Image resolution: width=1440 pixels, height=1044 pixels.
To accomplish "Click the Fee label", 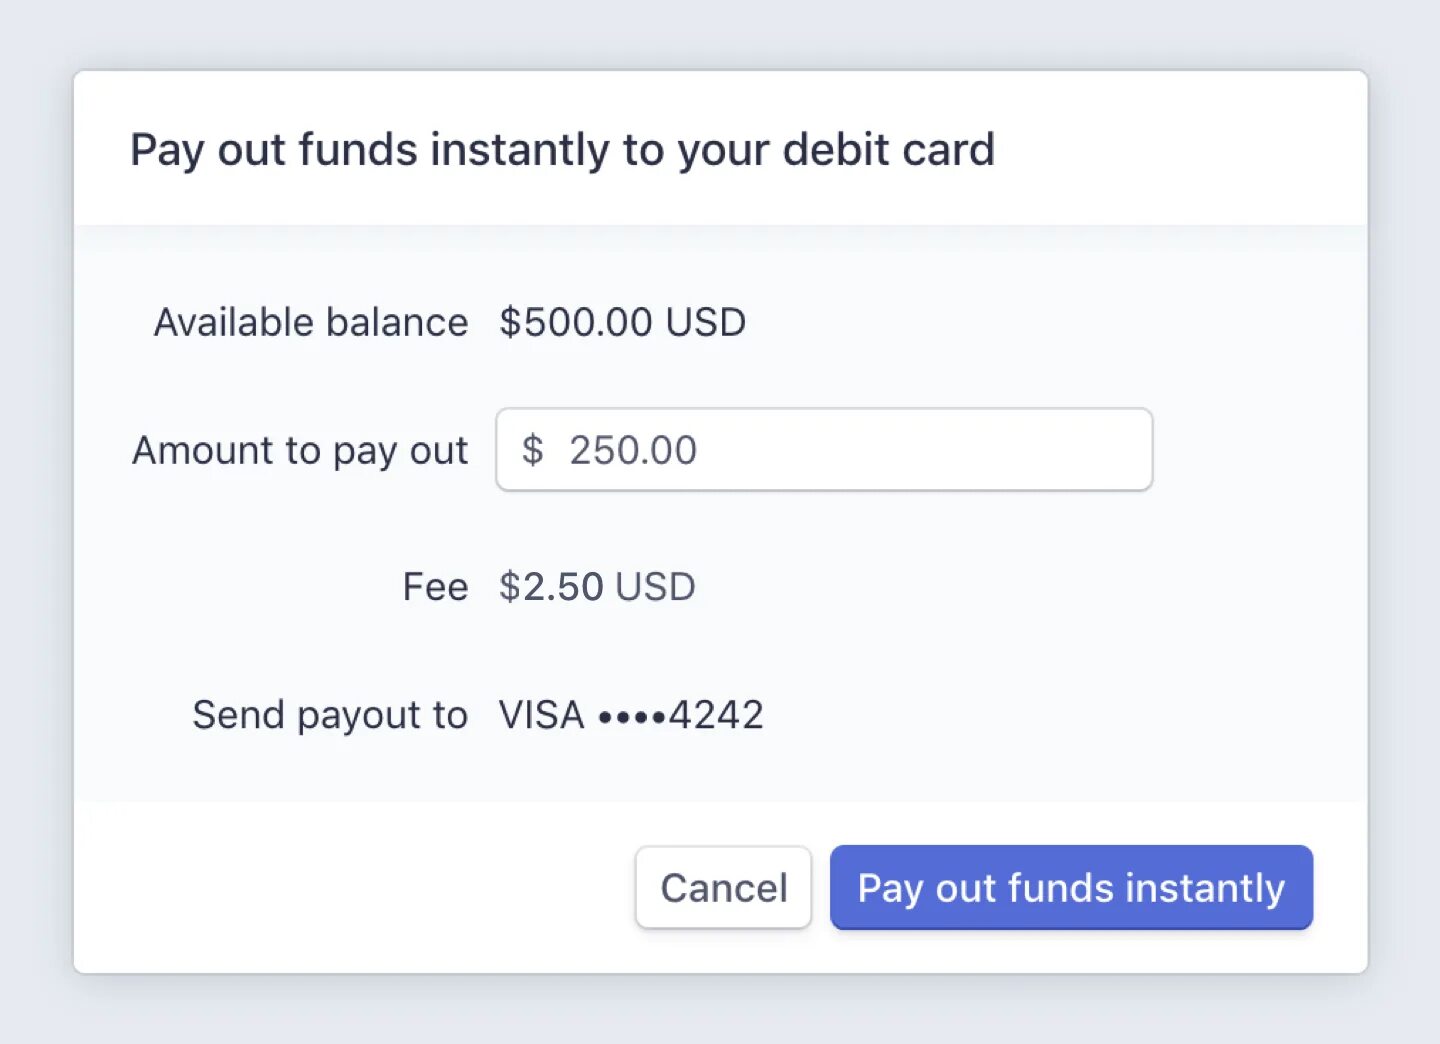I will (435, 587).
